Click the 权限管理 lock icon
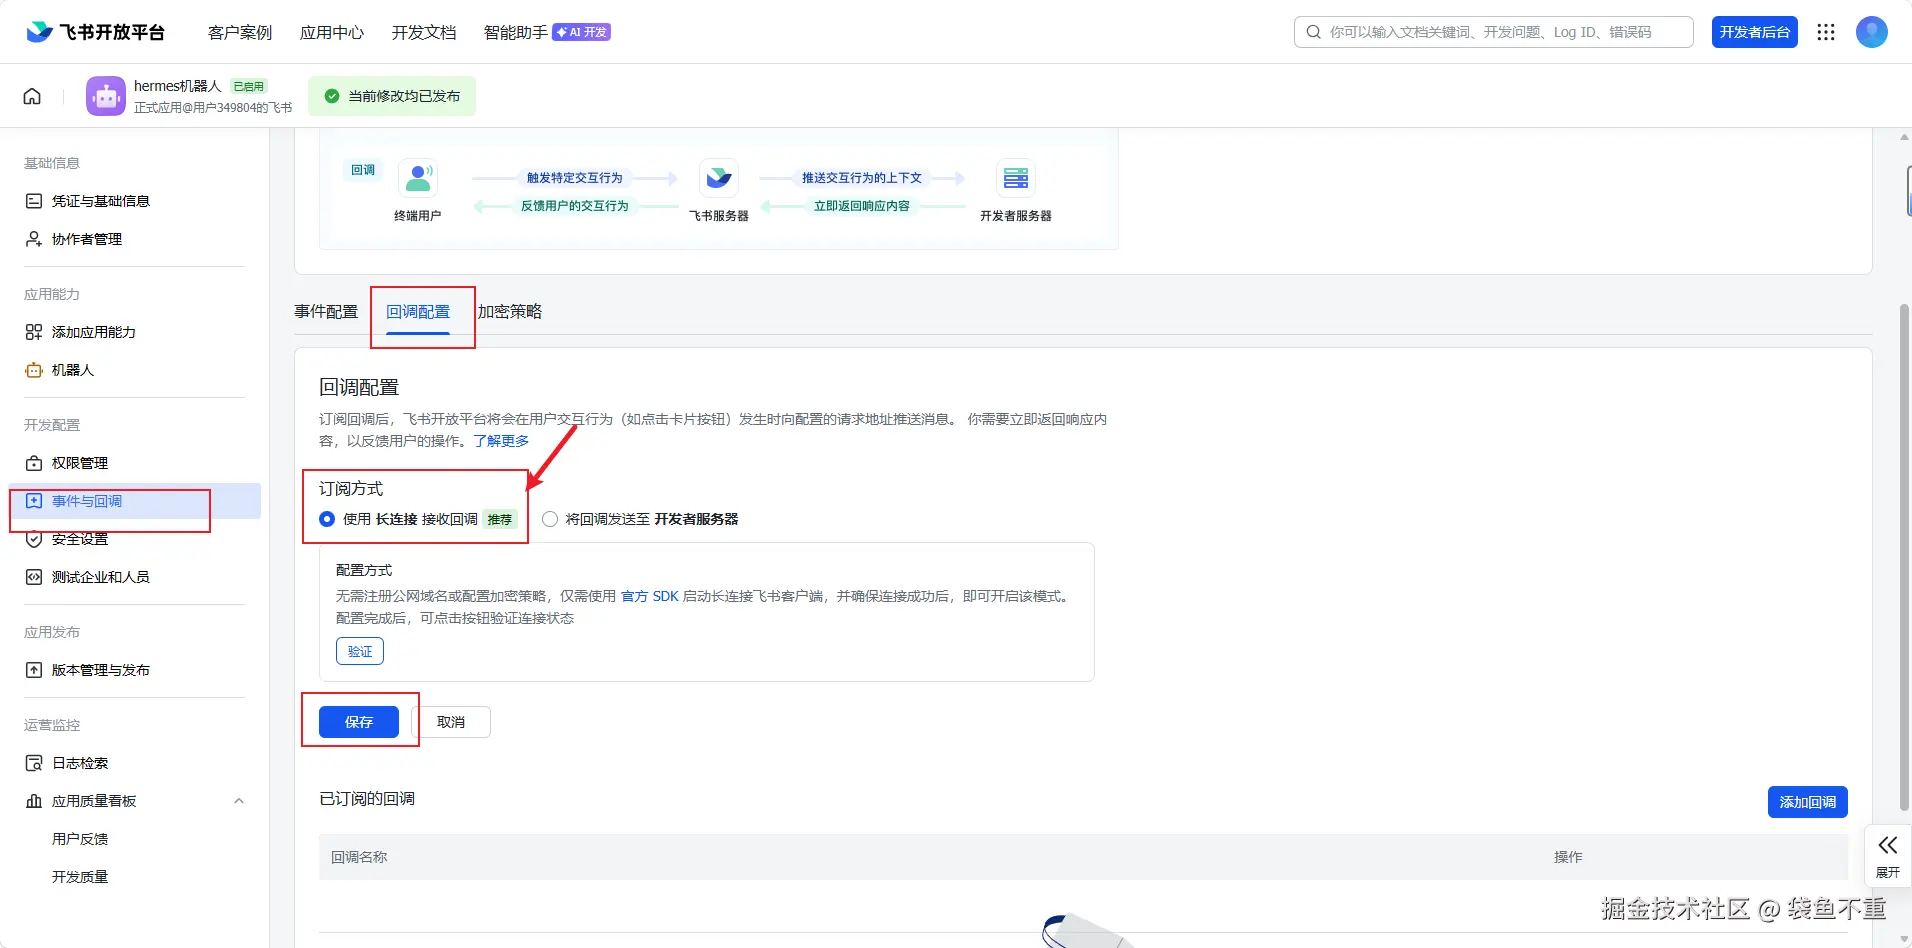 (34, 463)
